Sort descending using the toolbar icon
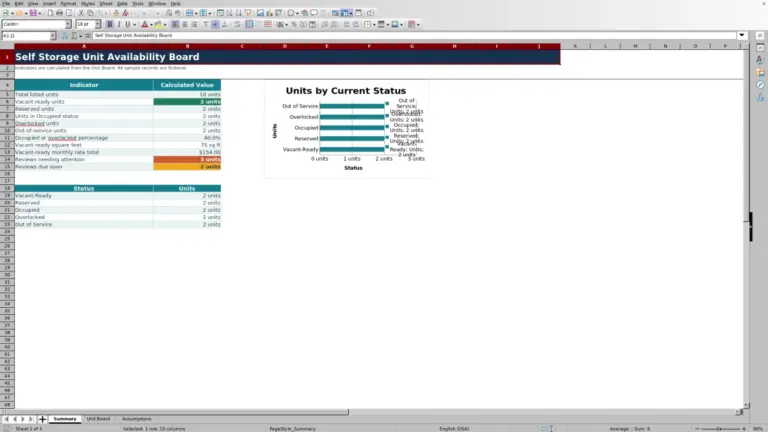 [239, 13]
